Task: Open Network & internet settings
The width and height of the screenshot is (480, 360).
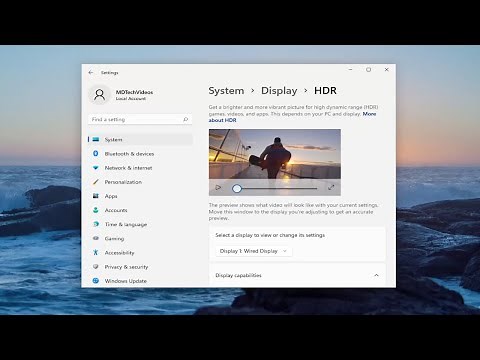Action: point(140,168)
